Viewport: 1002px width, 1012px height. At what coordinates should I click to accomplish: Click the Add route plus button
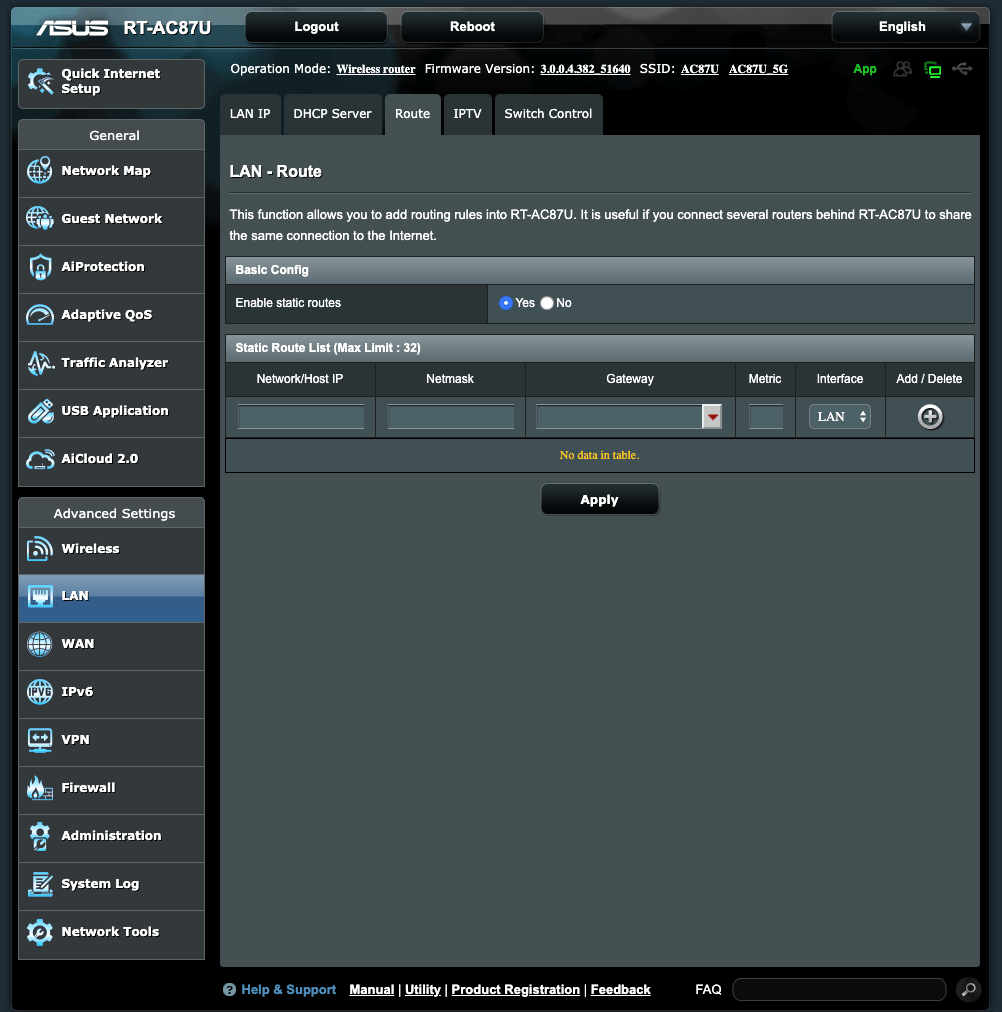pos(929,417)
